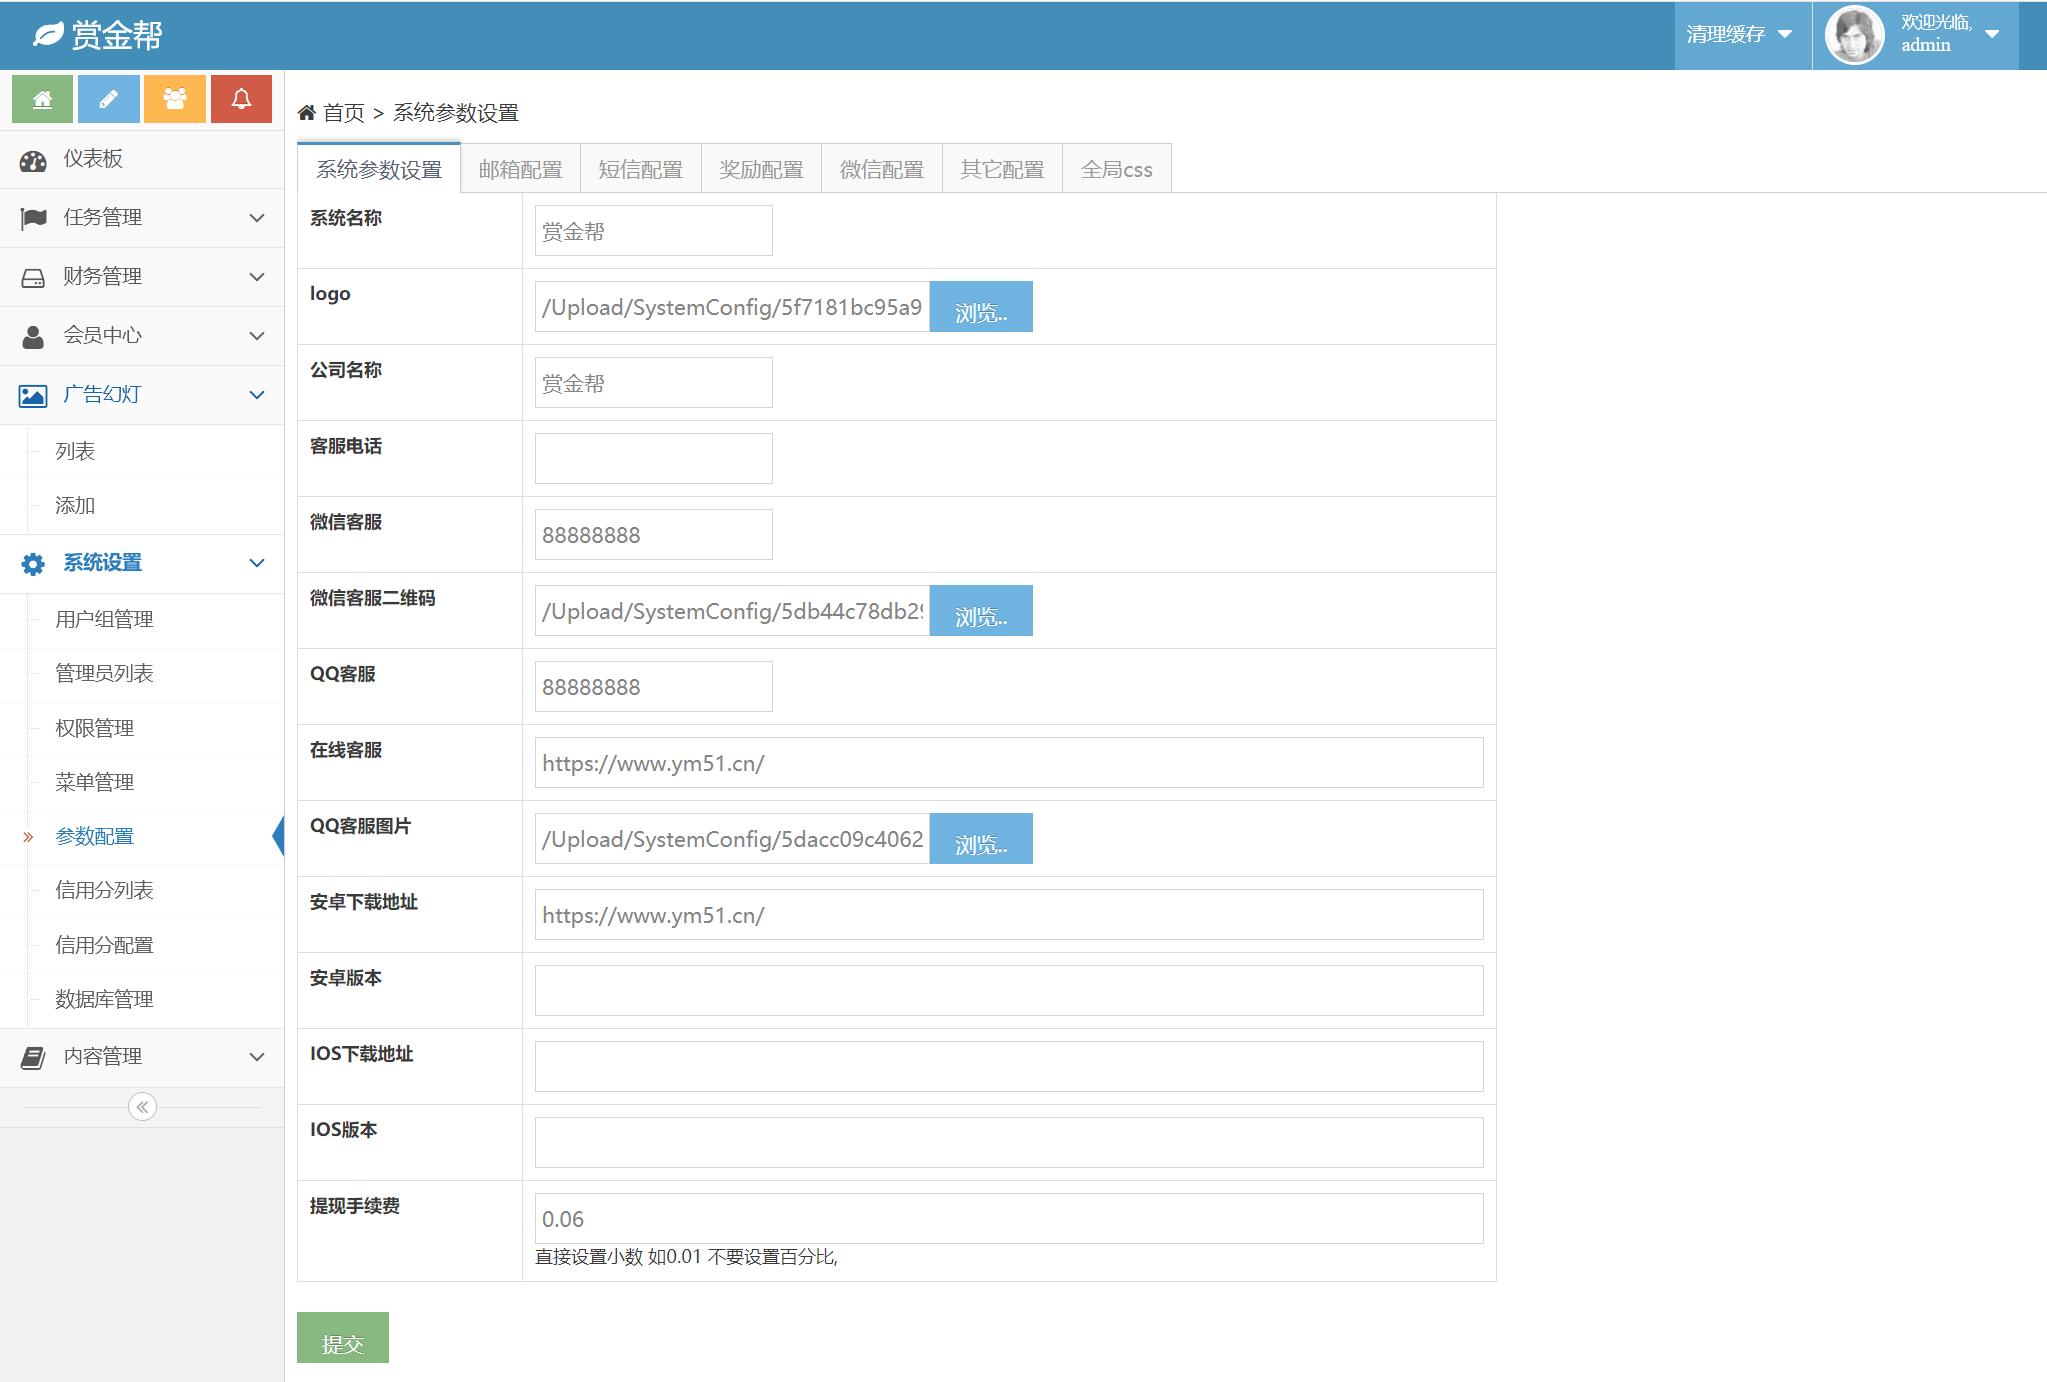Switch to the 其它配置 tab
The height and width of the screenshot is (1382, 2047).
1002,169
